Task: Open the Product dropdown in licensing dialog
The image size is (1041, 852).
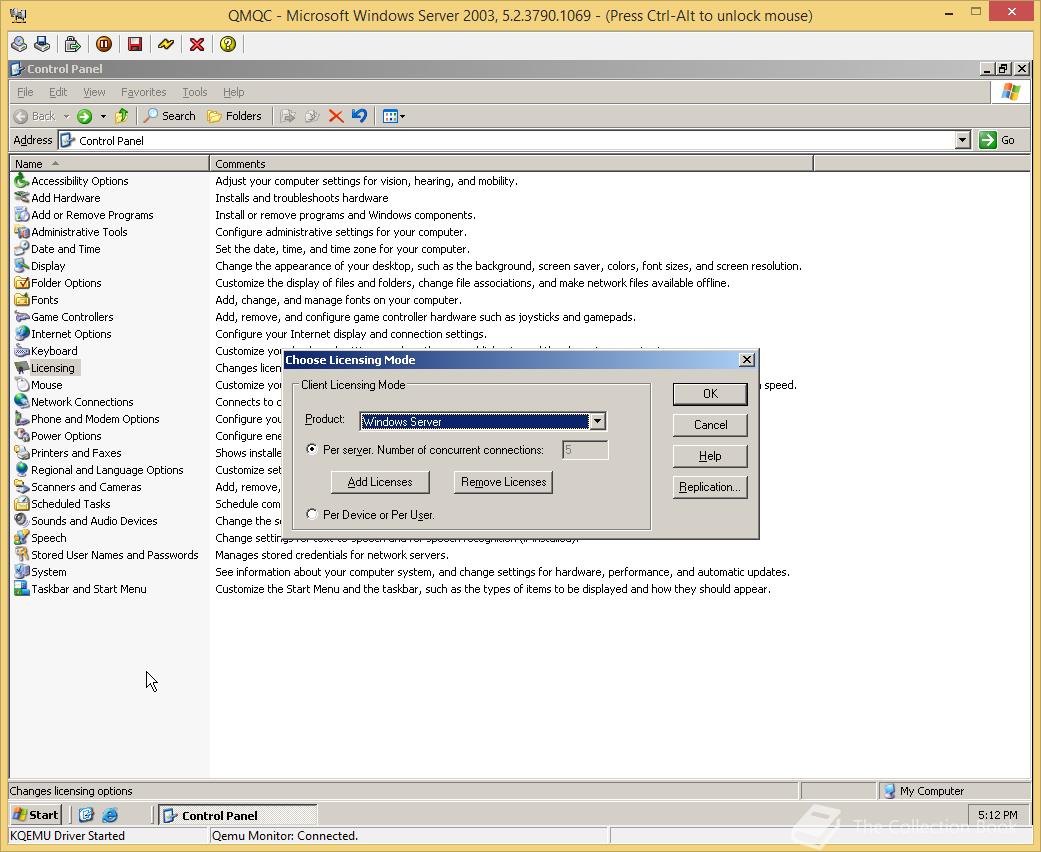Action: [x=598, y=421]
